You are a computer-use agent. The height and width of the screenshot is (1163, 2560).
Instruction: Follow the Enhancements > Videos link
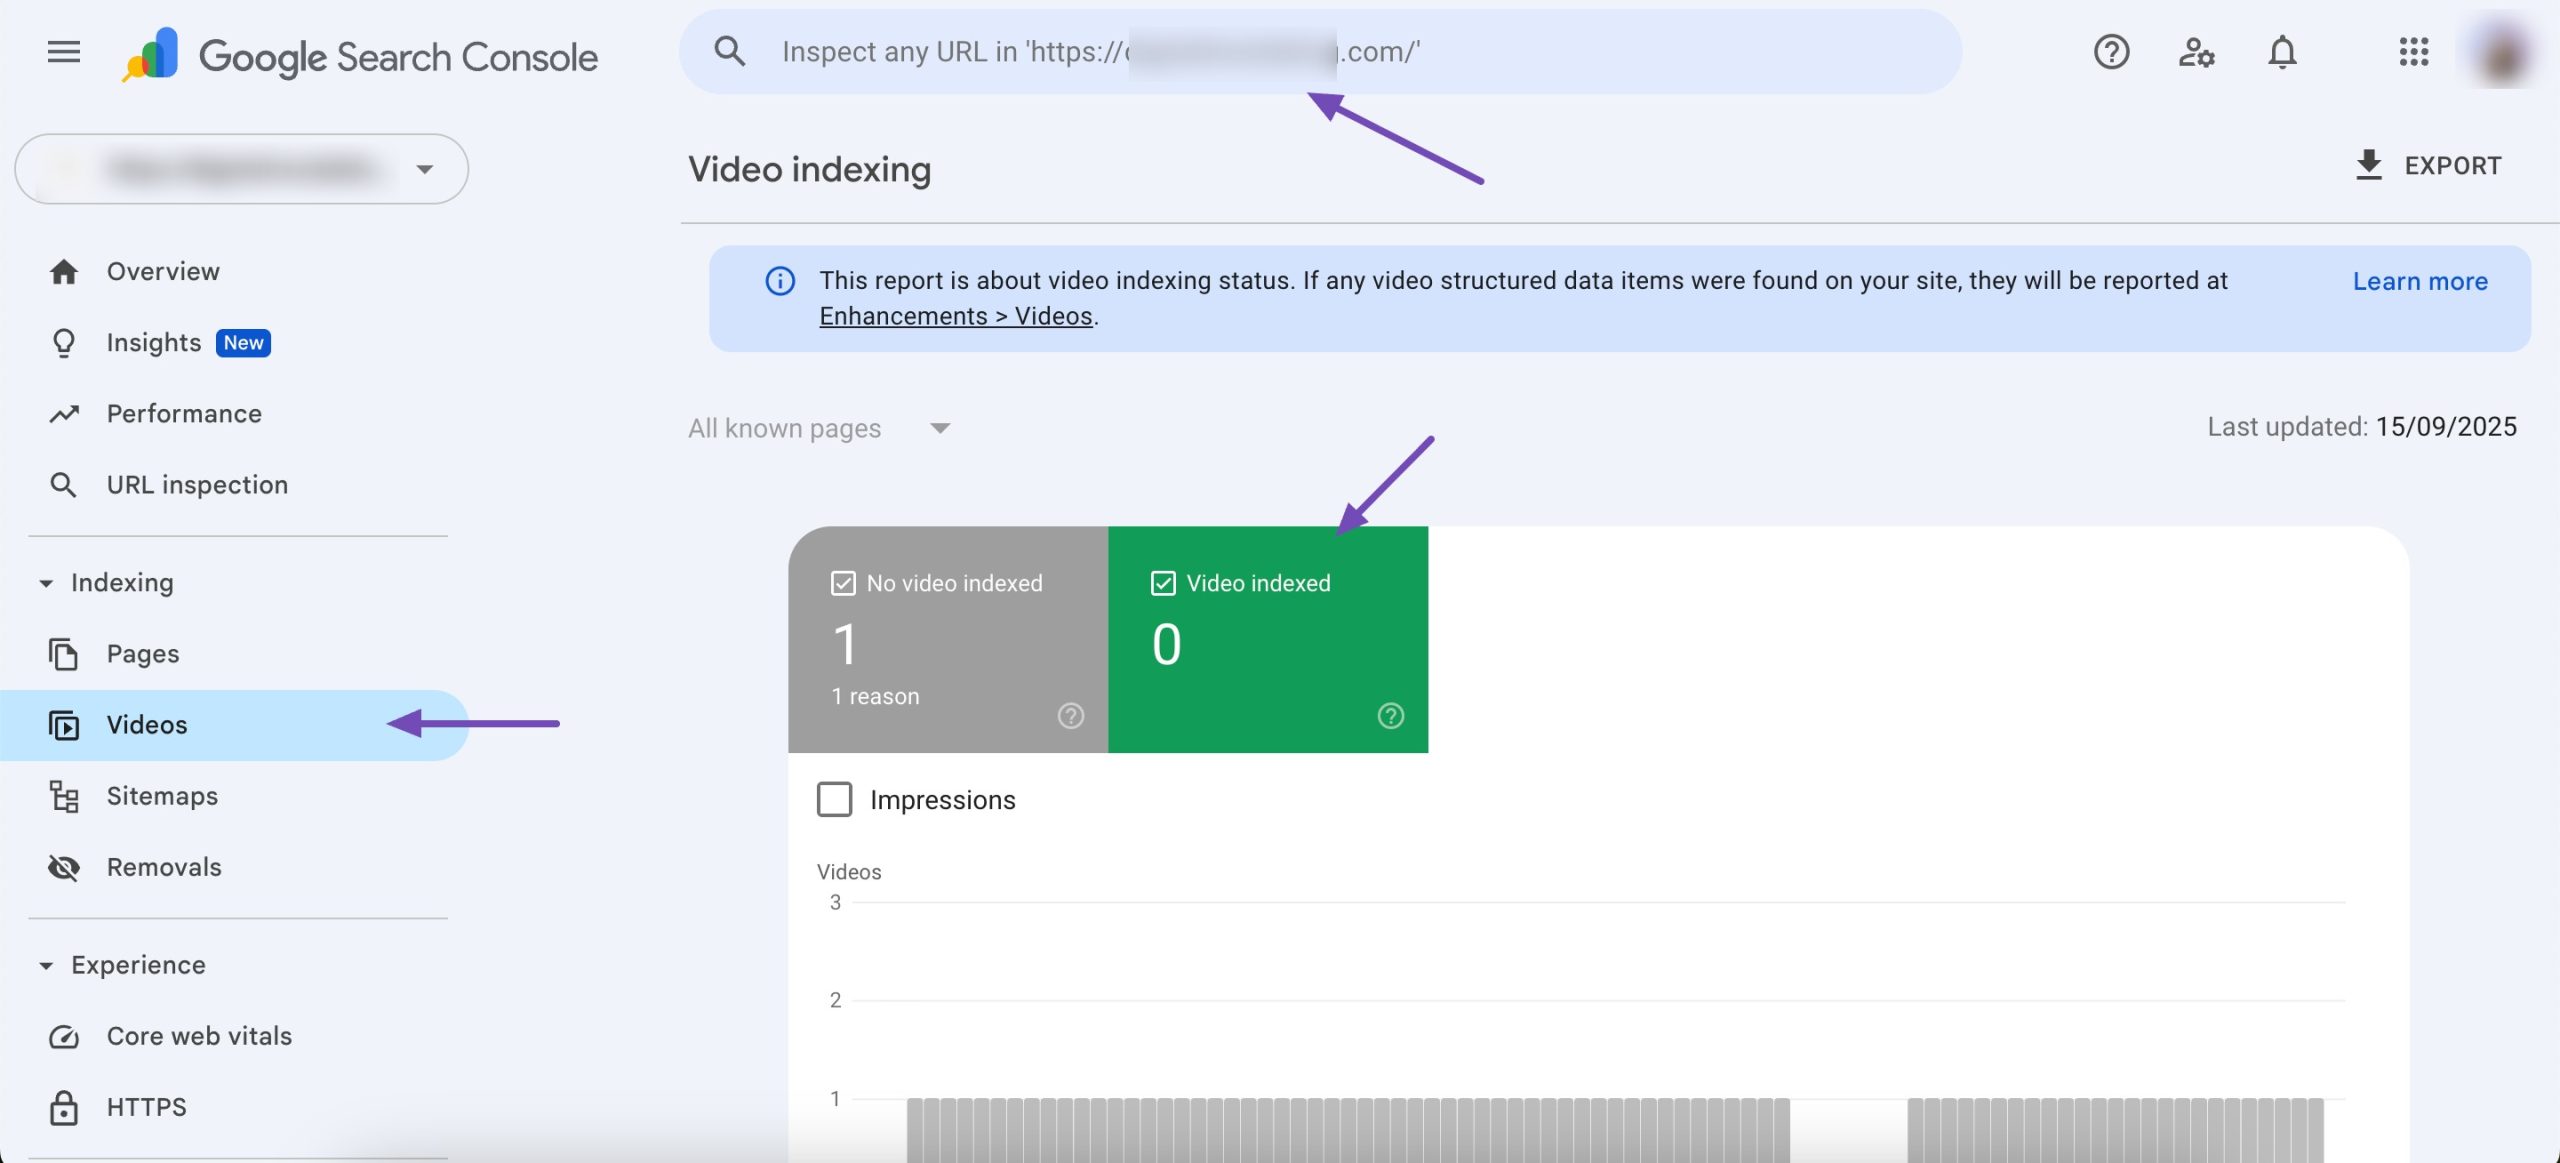click(x=955, y=316)
